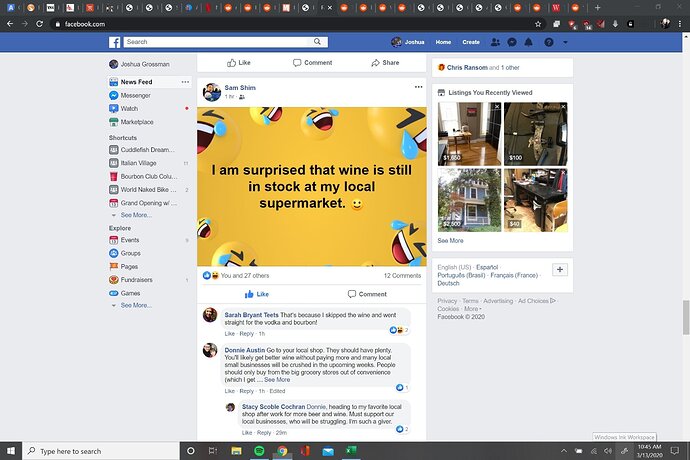
Task: Open the account dropdown arrow in top bar
Action: tap(565, 43)
